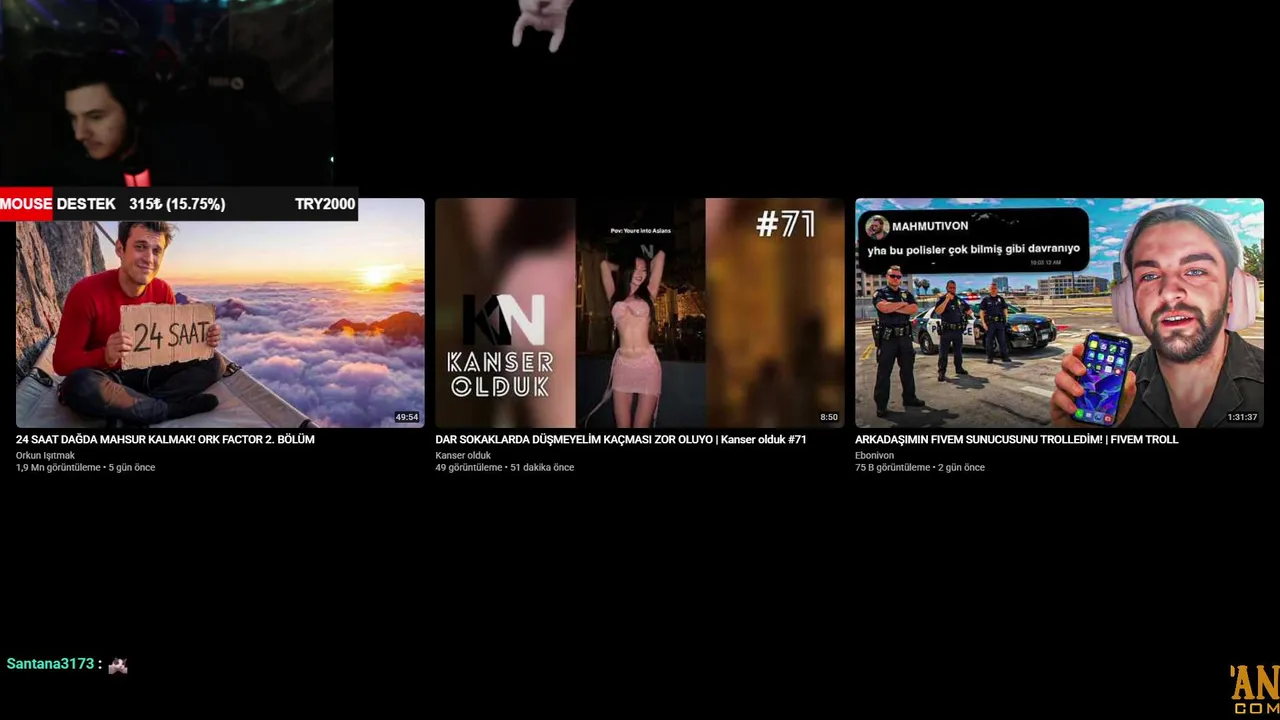Click the red MOUSE label in donation bar
The width and height of the screenshot is (1280, 720).
click(x=26, y=204)
